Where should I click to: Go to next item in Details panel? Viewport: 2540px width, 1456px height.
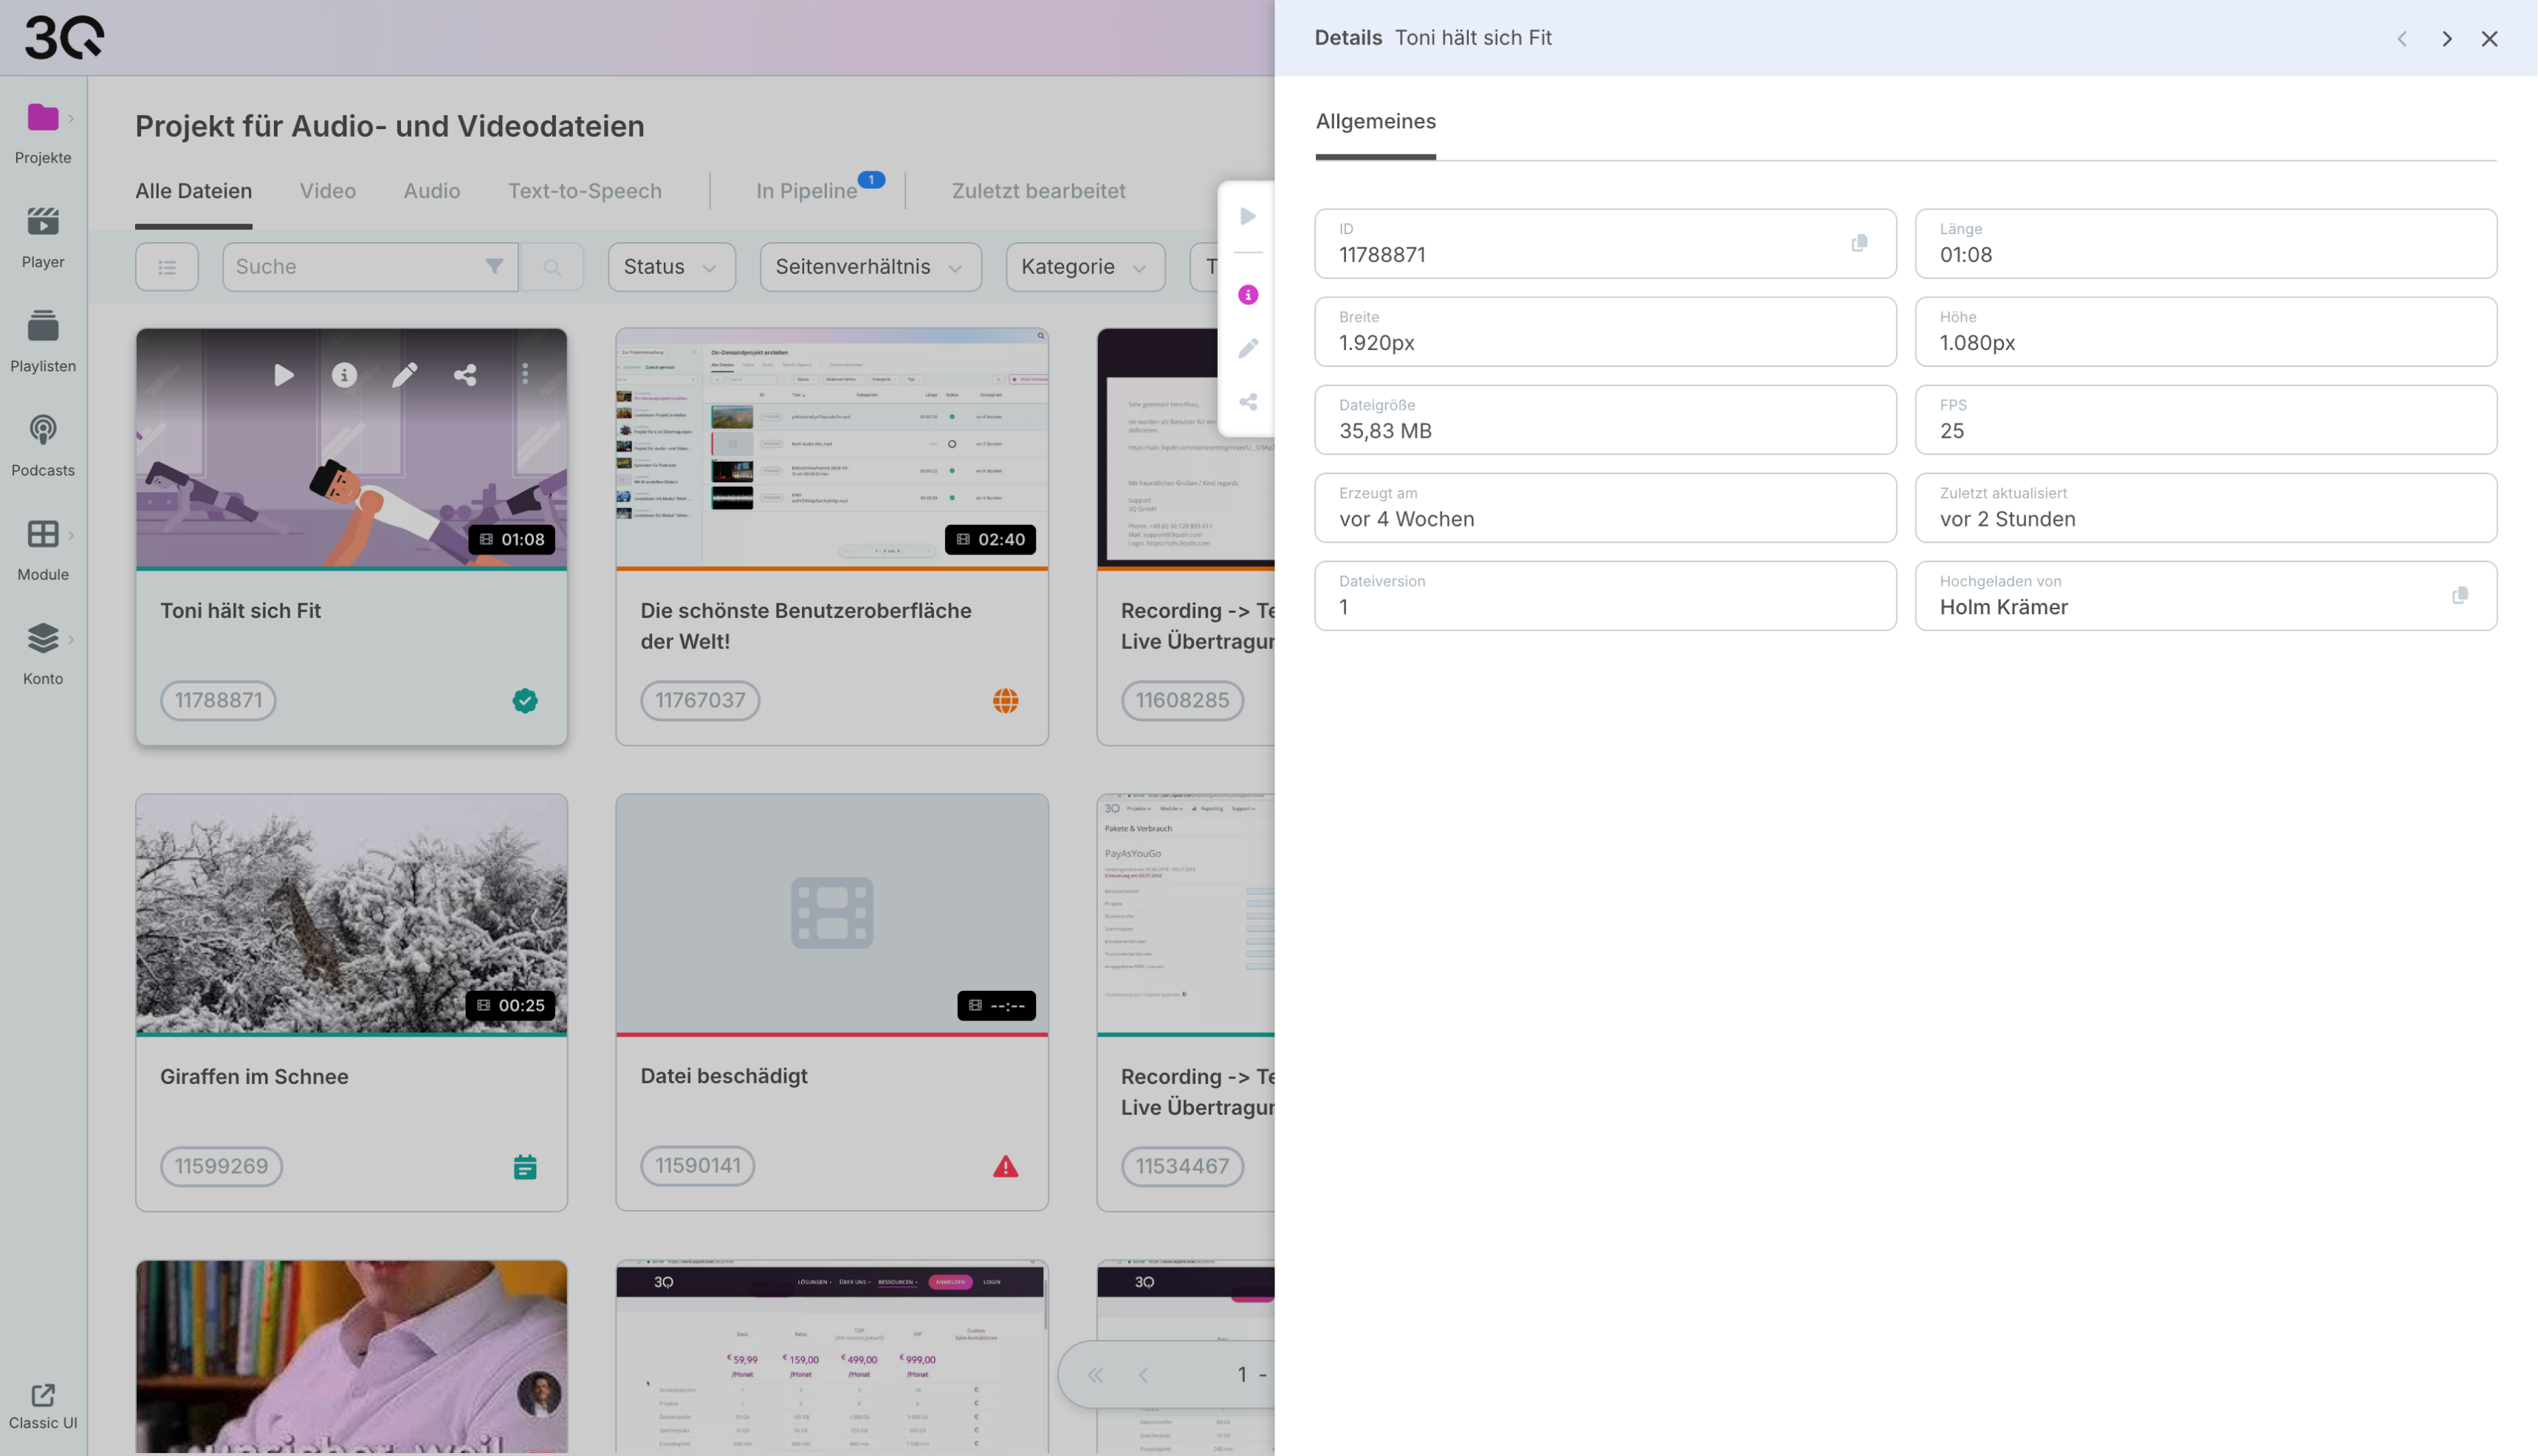[2446, 39]
